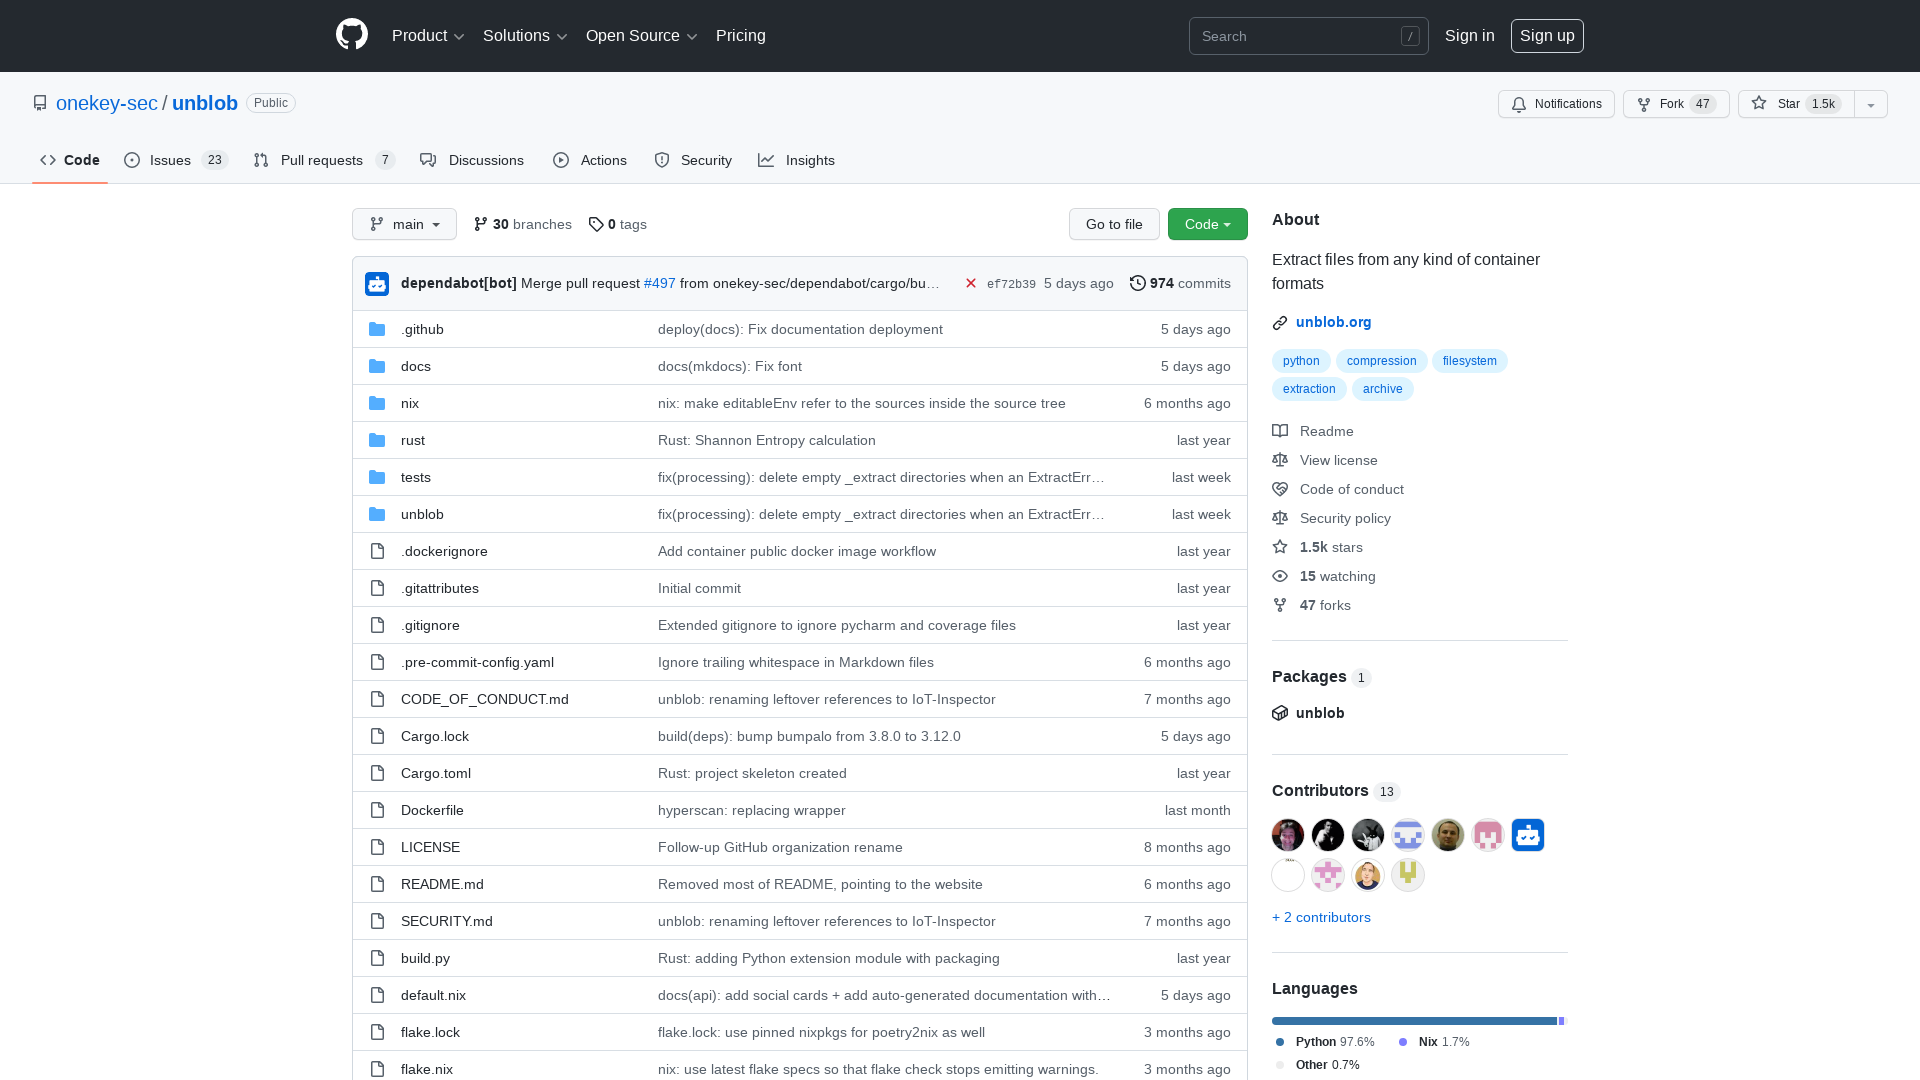Screen dimensions: 1920x1080
Task: Switch to the Security tab
Action: click(x=693, y=160)
